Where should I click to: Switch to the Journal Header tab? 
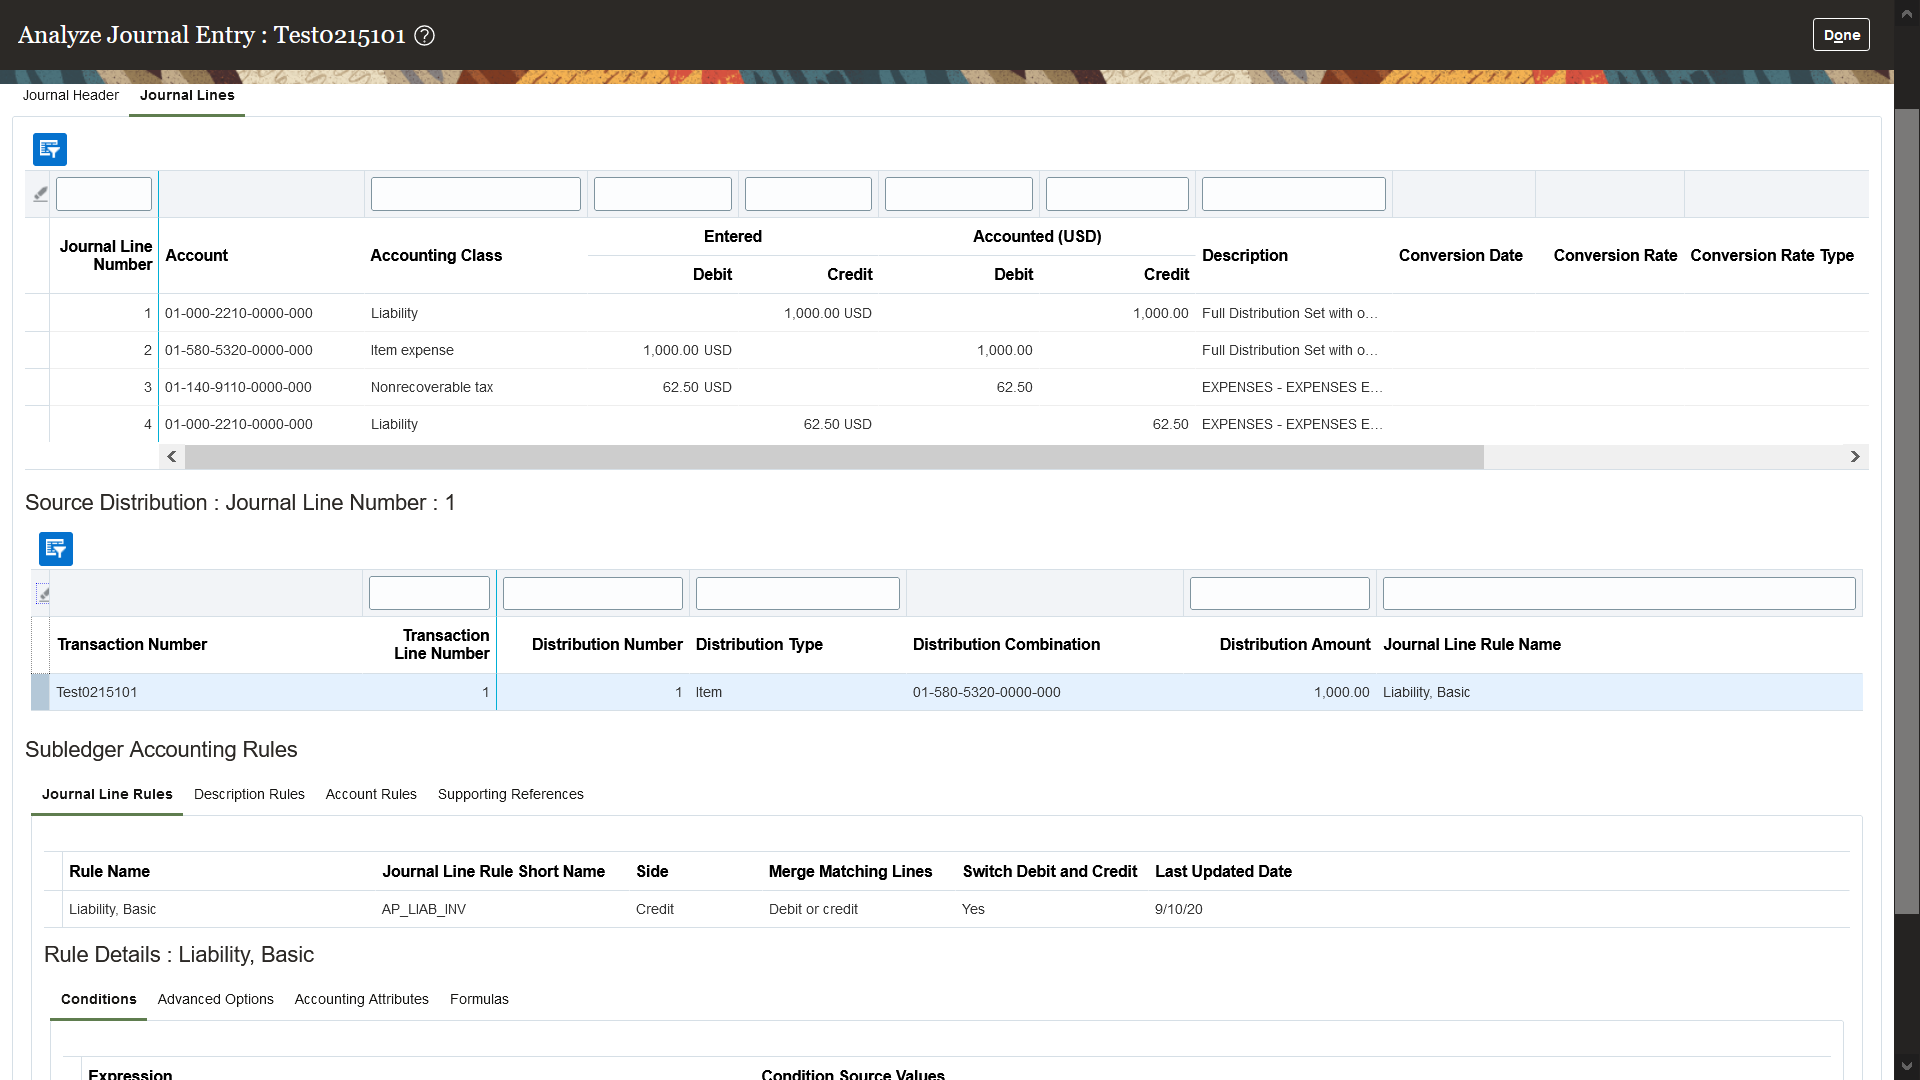pyautogui.click(x=71, y=96)
